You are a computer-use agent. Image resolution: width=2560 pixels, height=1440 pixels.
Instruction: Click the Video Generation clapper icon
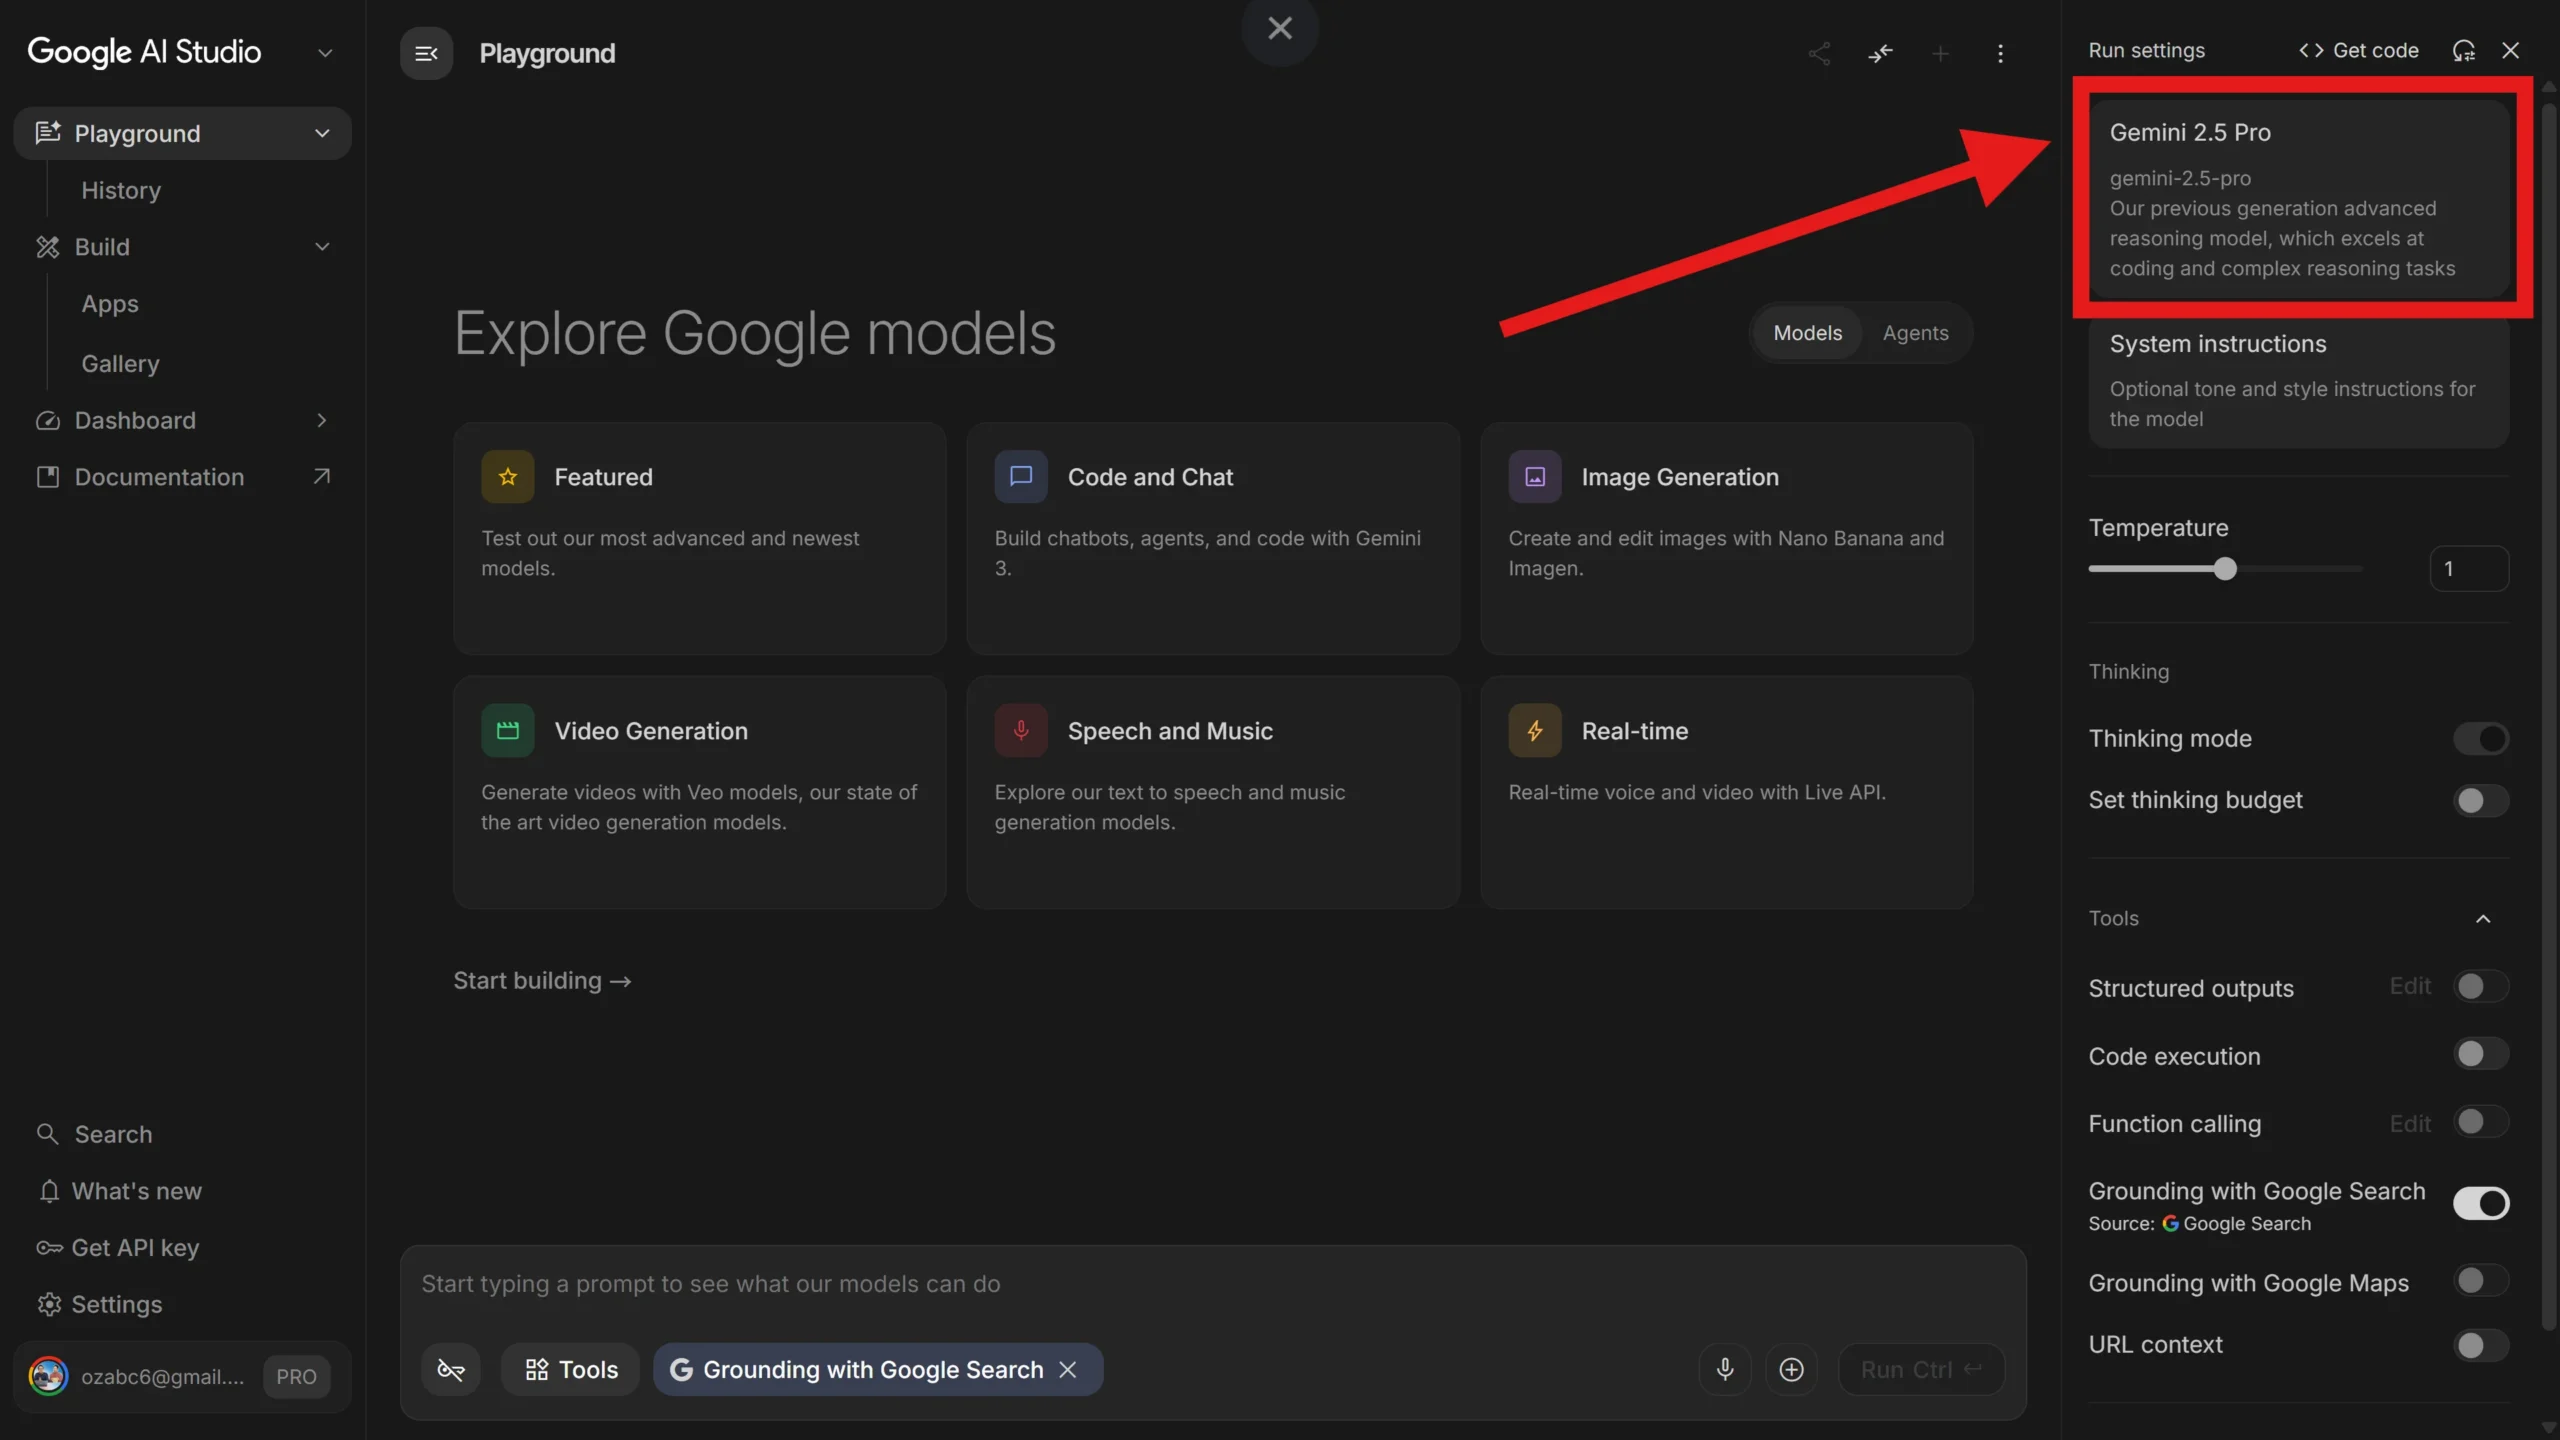click(507, 731)
